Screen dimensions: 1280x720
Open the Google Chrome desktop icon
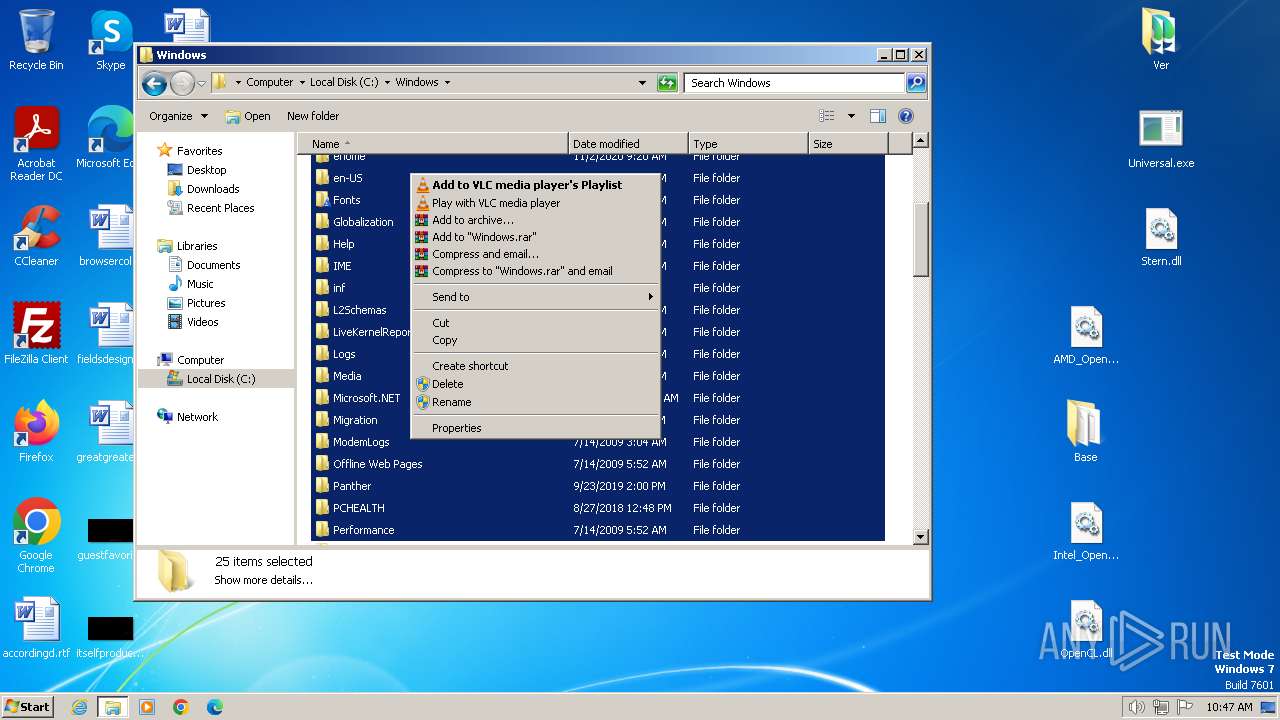coord(36,535)
